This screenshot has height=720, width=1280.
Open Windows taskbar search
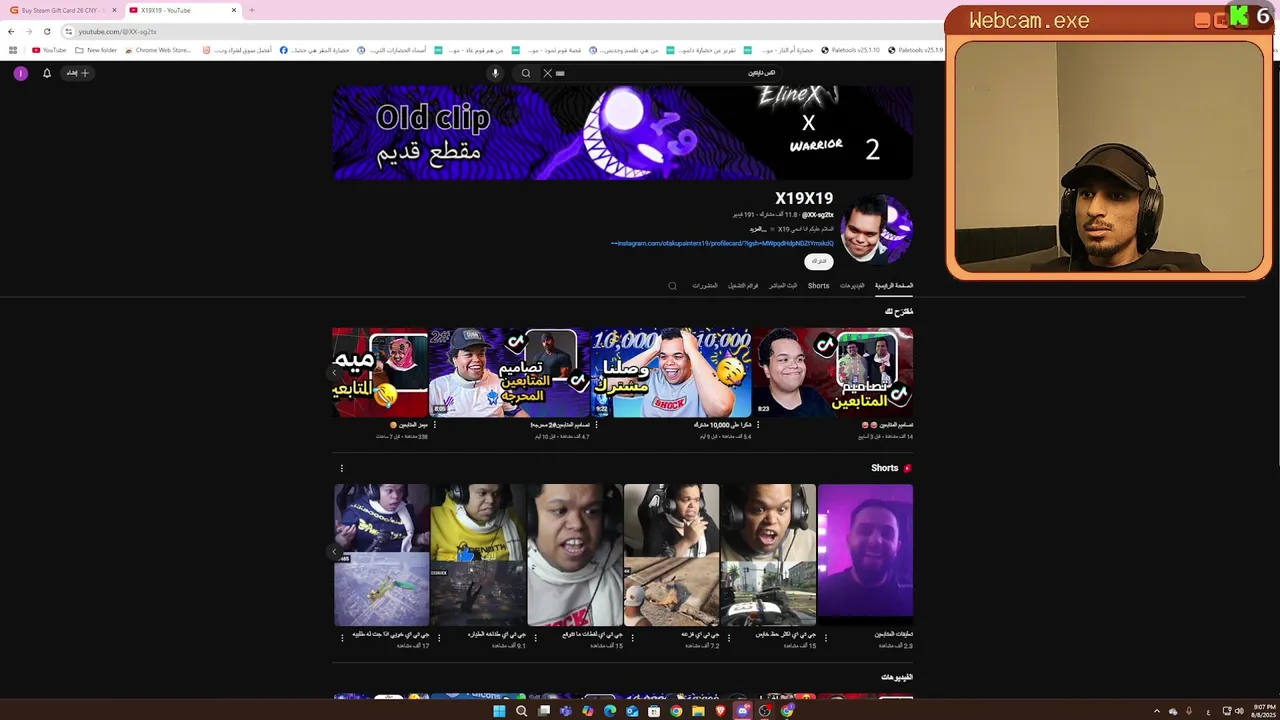pos(521,711)
